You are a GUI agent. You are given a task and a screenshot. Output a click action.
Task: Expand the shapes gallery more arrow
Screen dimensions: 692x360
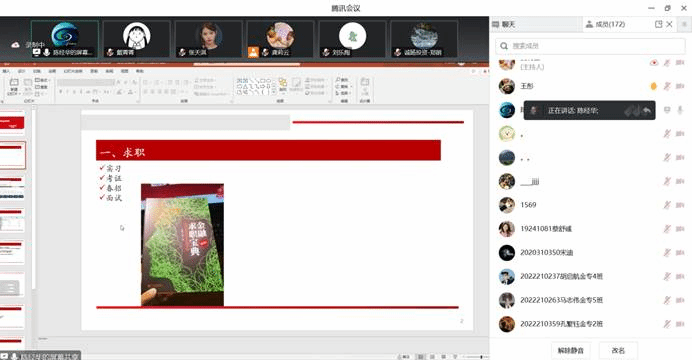tap(274, 92)
